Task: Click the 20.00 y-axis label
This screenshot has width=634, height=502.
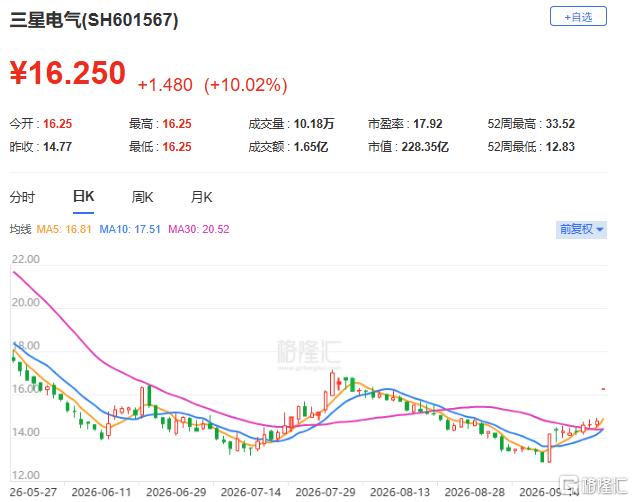Action: coord(25,302)
